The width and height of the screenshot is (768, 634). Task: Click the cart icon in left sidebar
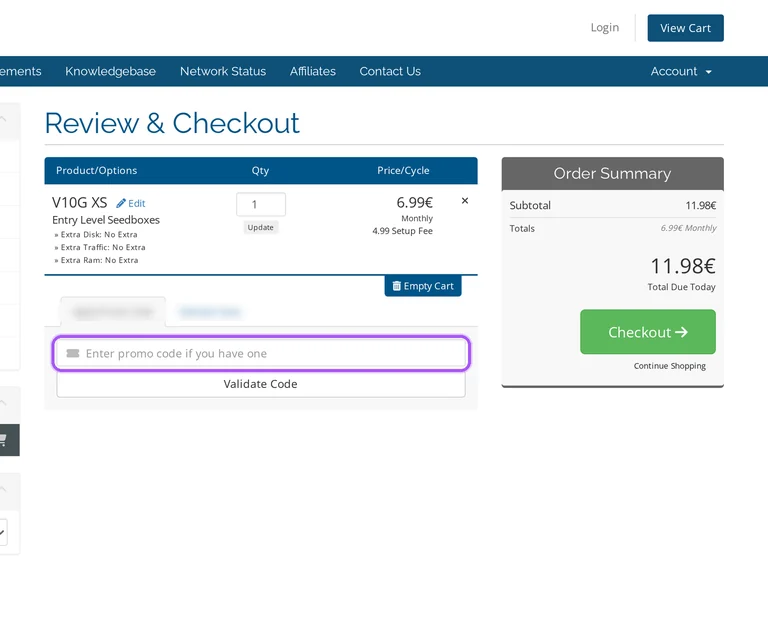click(x=2, y=440)
